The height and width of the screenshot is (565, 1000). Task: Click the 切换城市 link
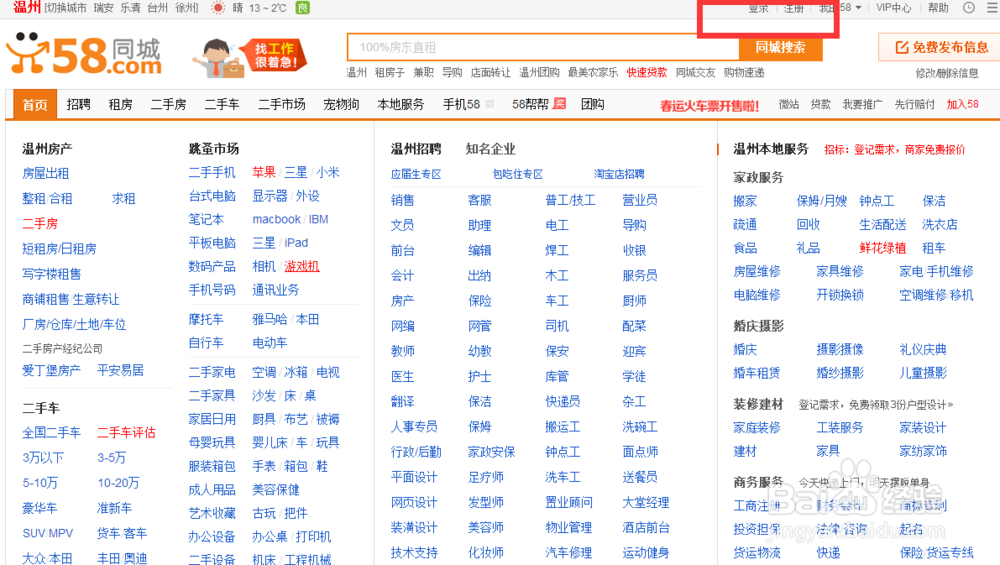pos(66,8)
